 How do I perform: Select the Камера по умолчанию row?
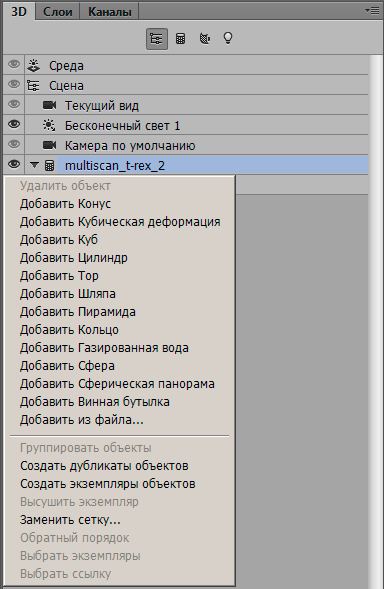[197, 145]
